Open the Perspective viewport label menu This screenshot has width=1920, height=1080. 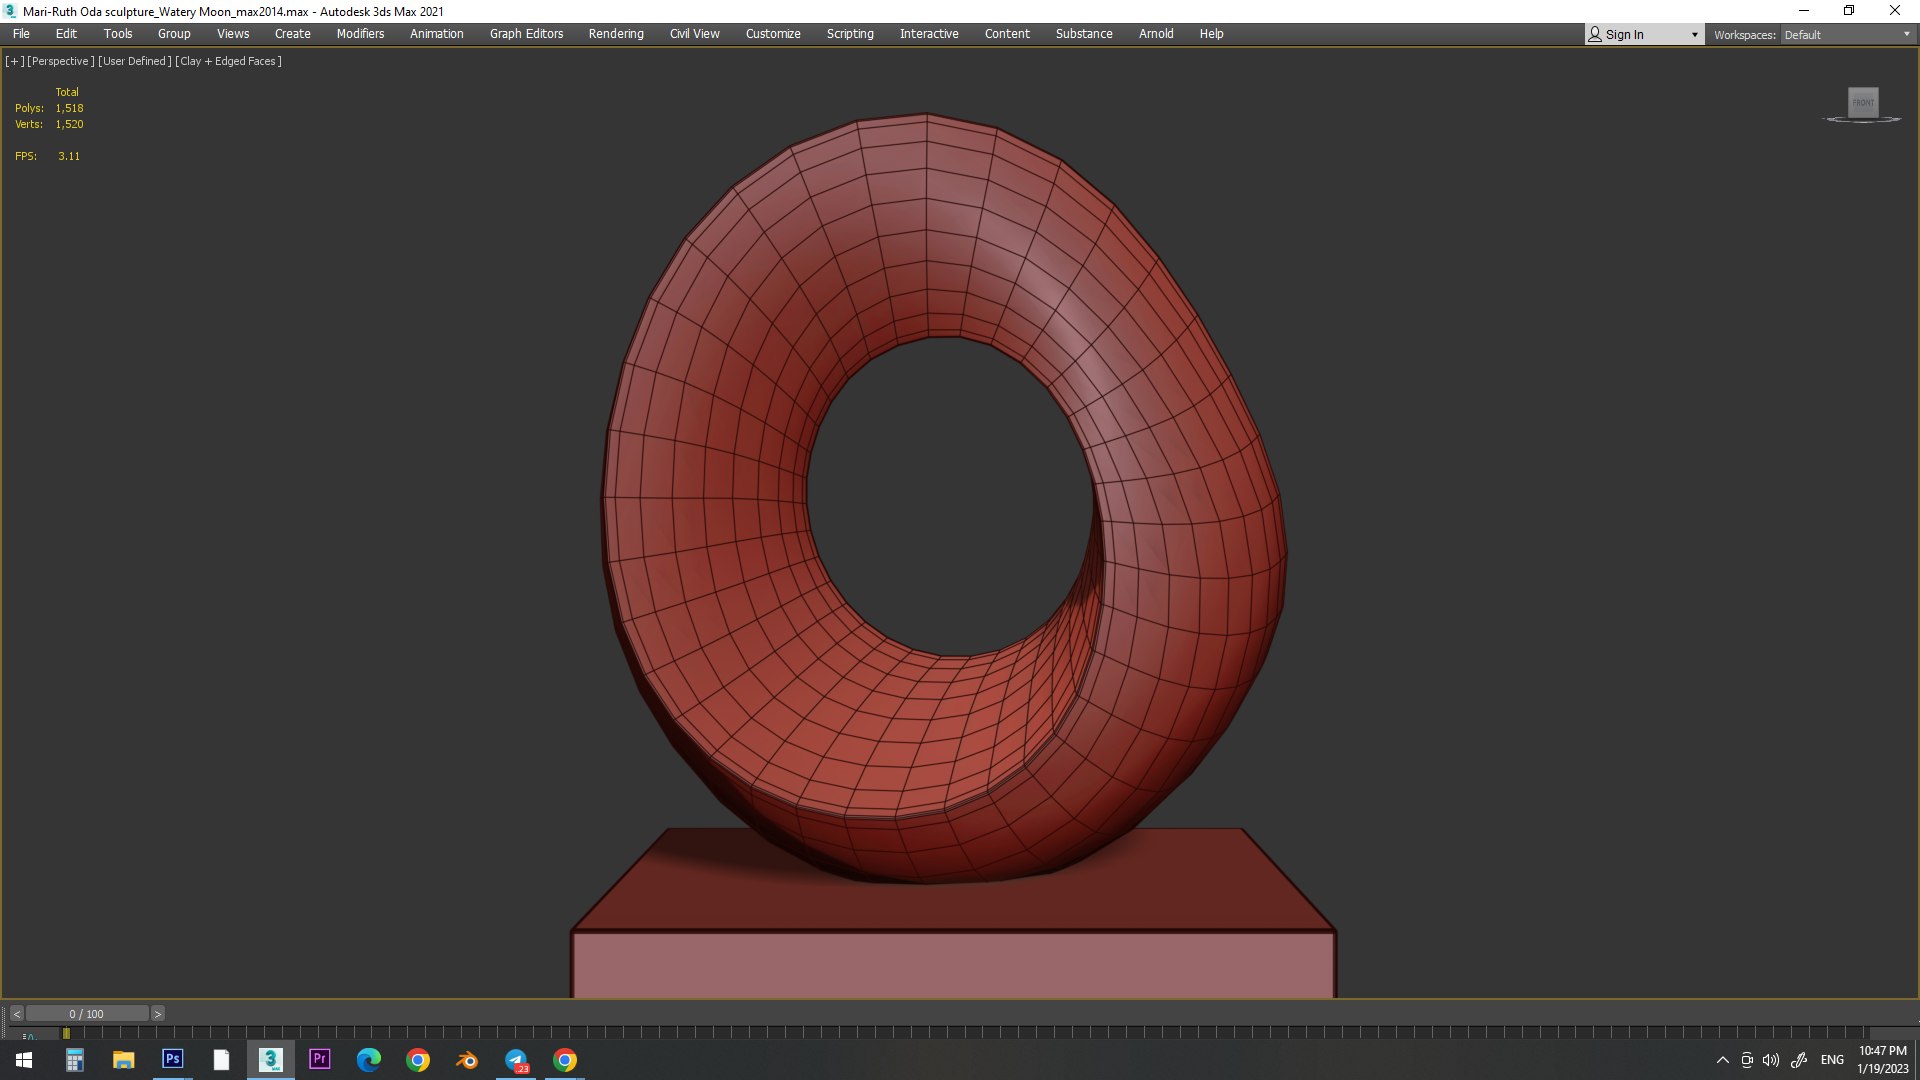click(61, 61)
